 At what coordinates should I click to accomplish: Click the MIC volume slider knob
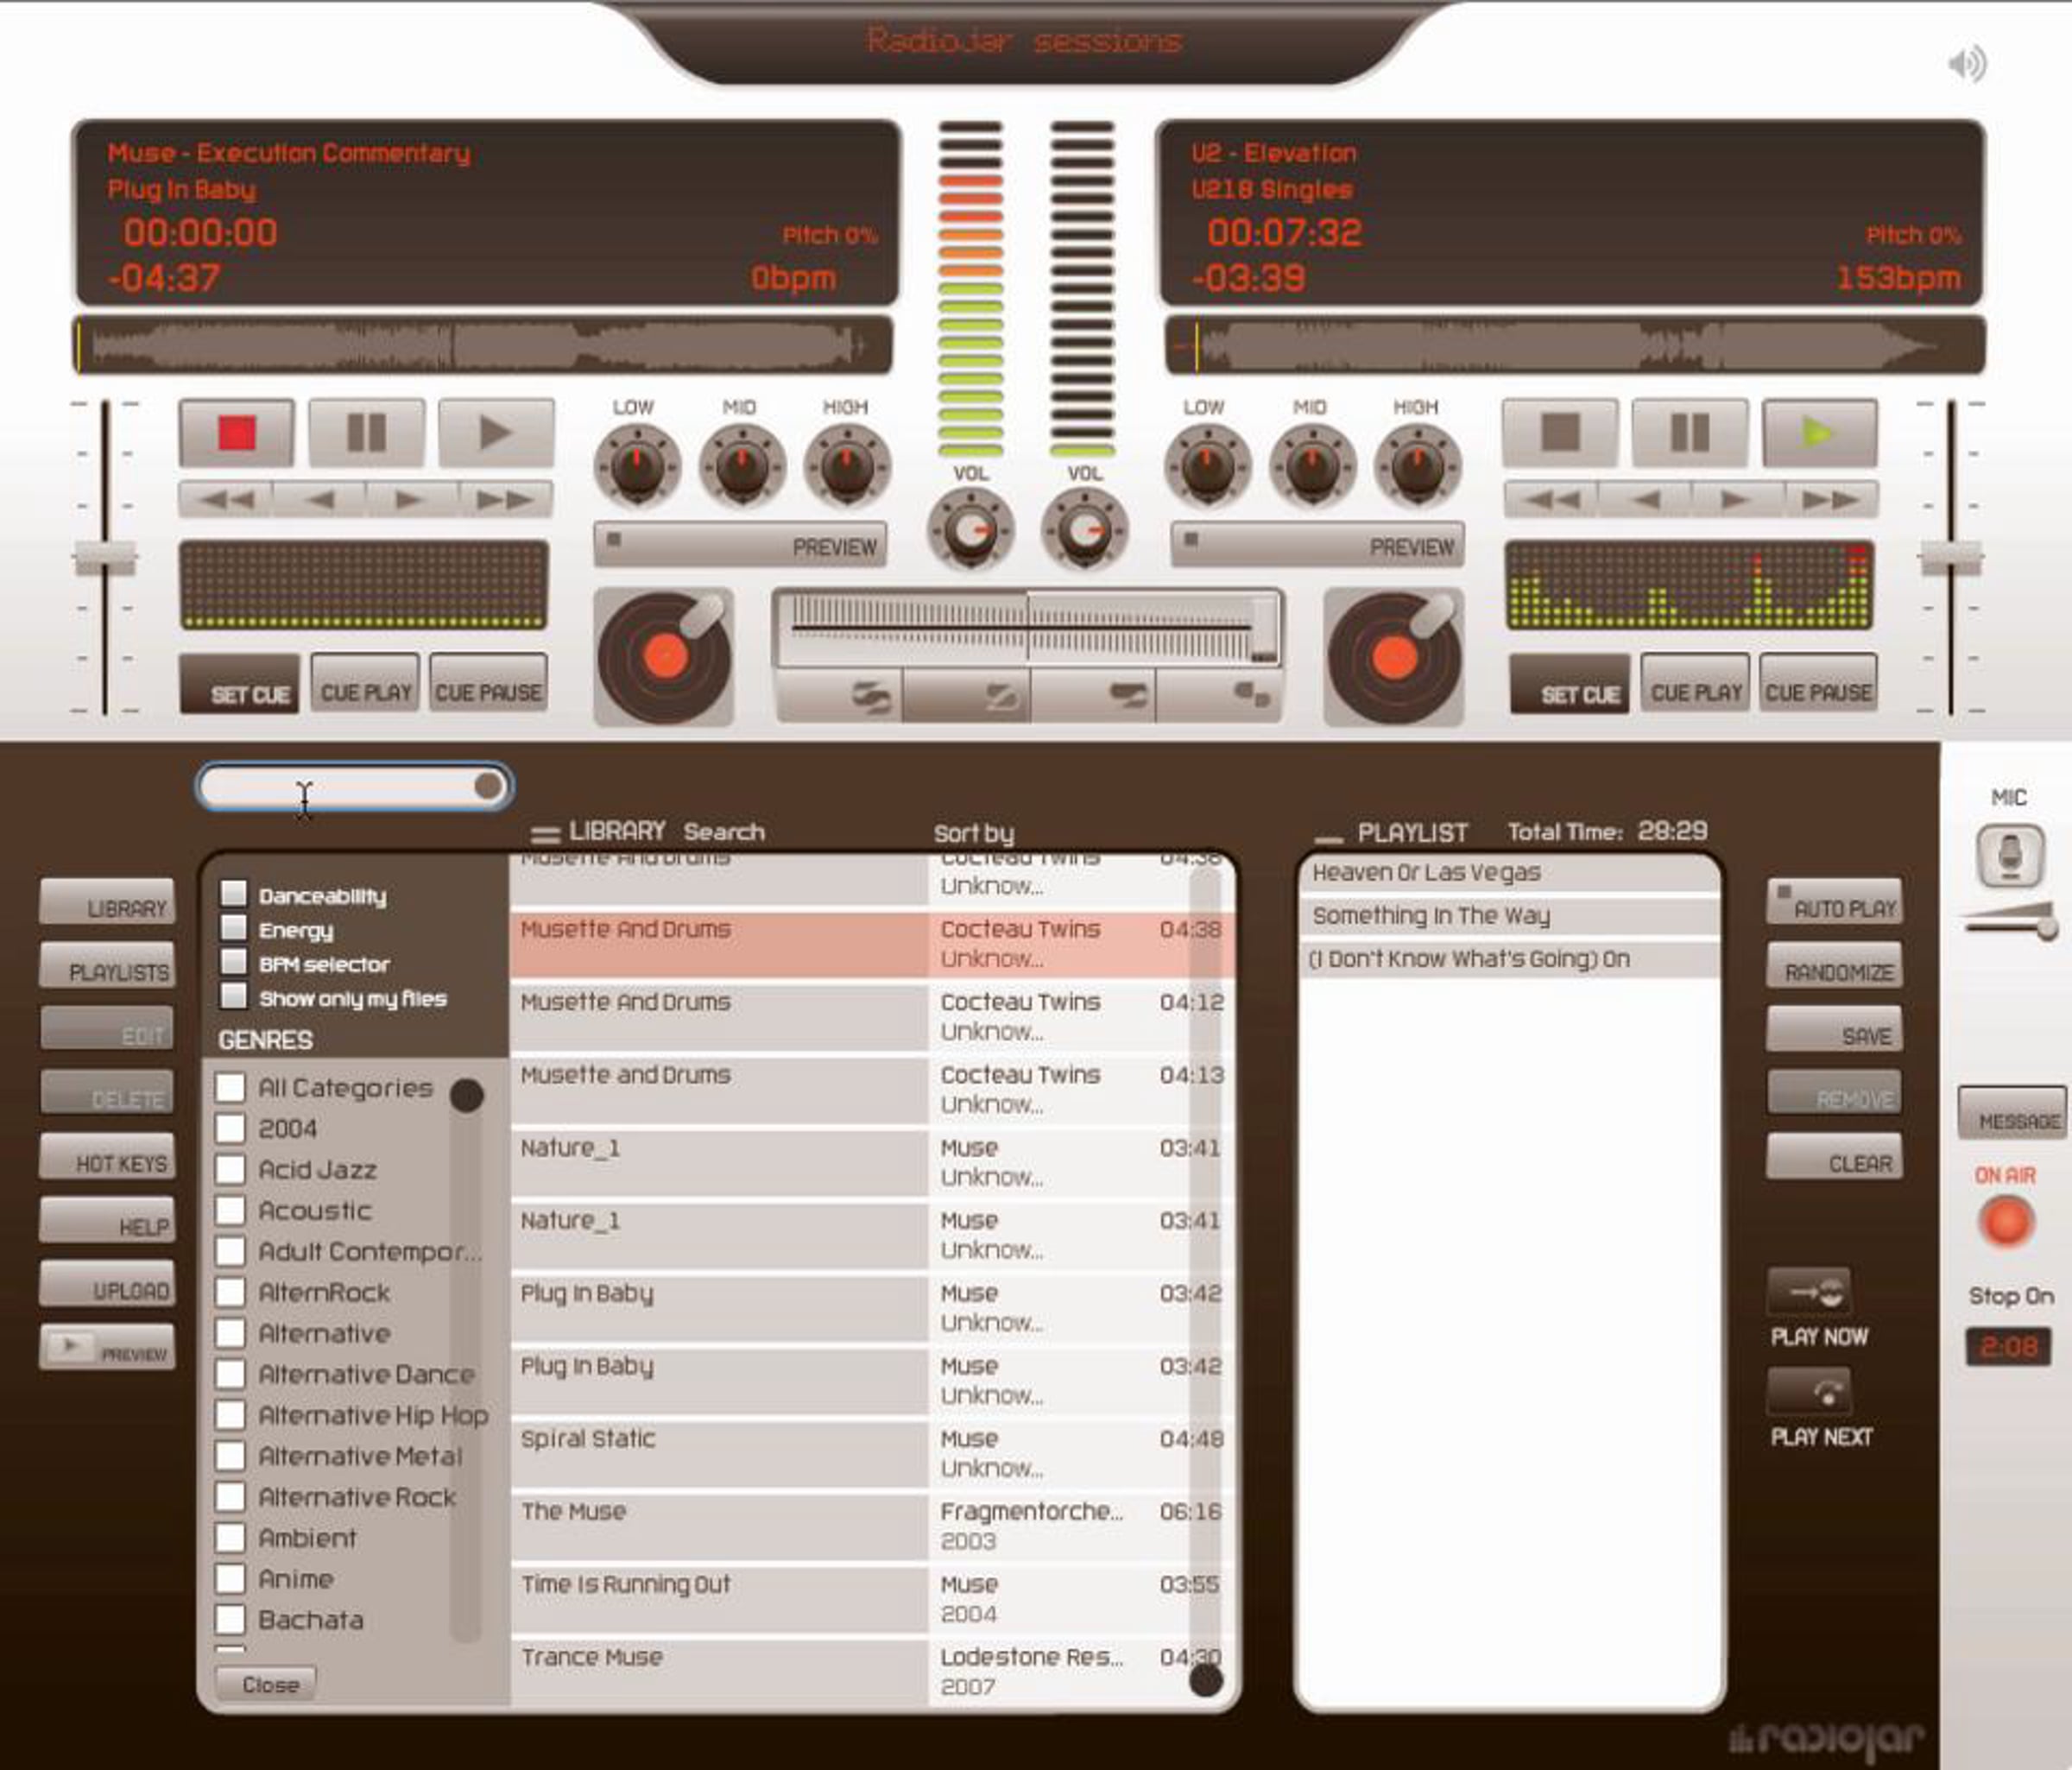point(2047,929)
